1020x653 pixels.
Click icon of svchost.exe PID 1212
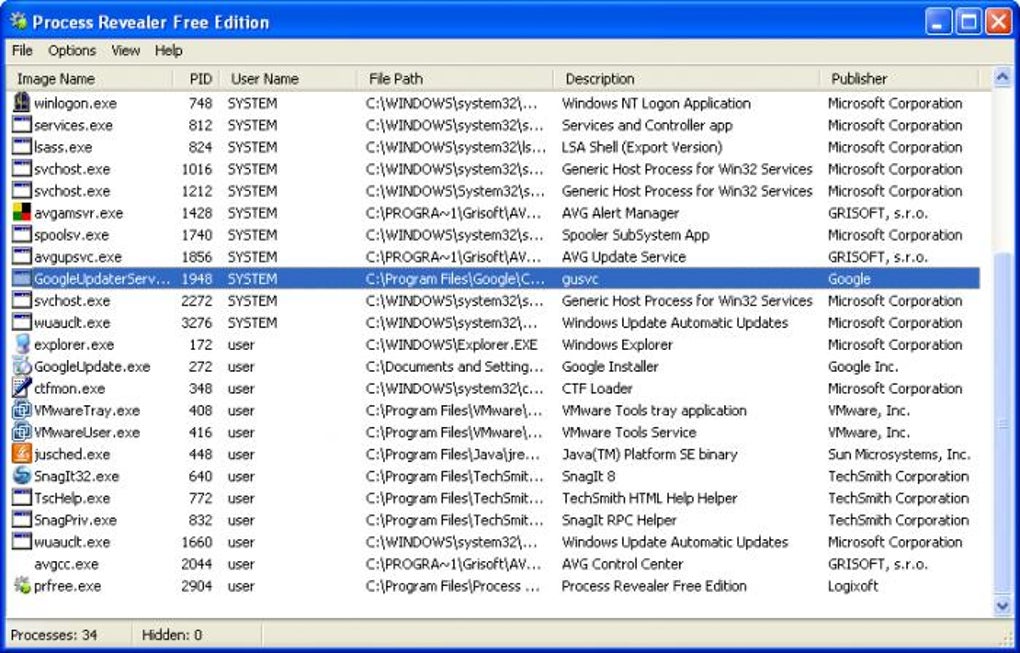pos(21,191)
